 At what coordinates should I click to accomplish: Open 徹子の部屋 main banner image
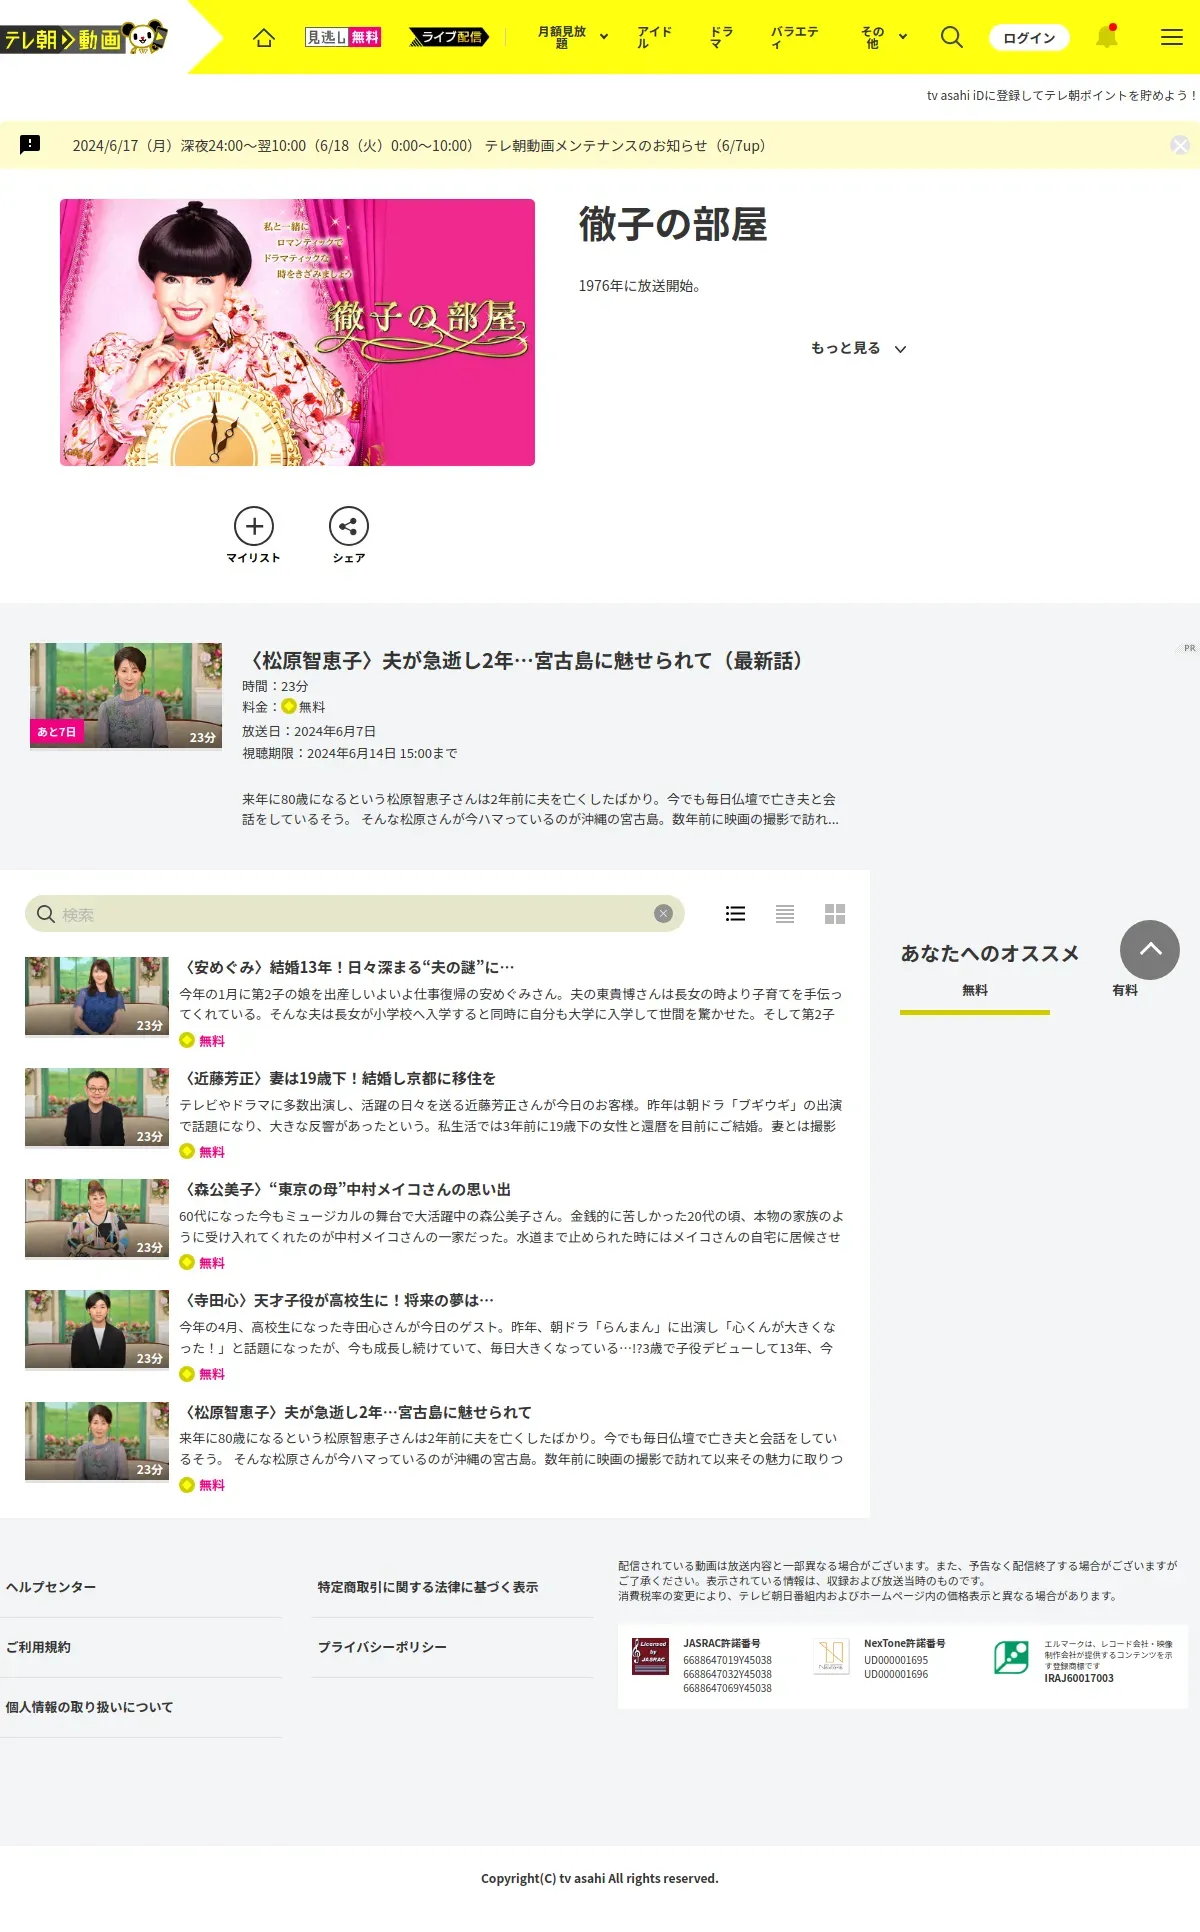click(x=297, y=332)
